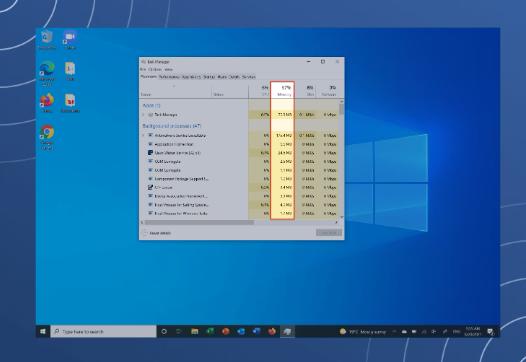
Task: Switch to the Services tab
Action: 249,77
